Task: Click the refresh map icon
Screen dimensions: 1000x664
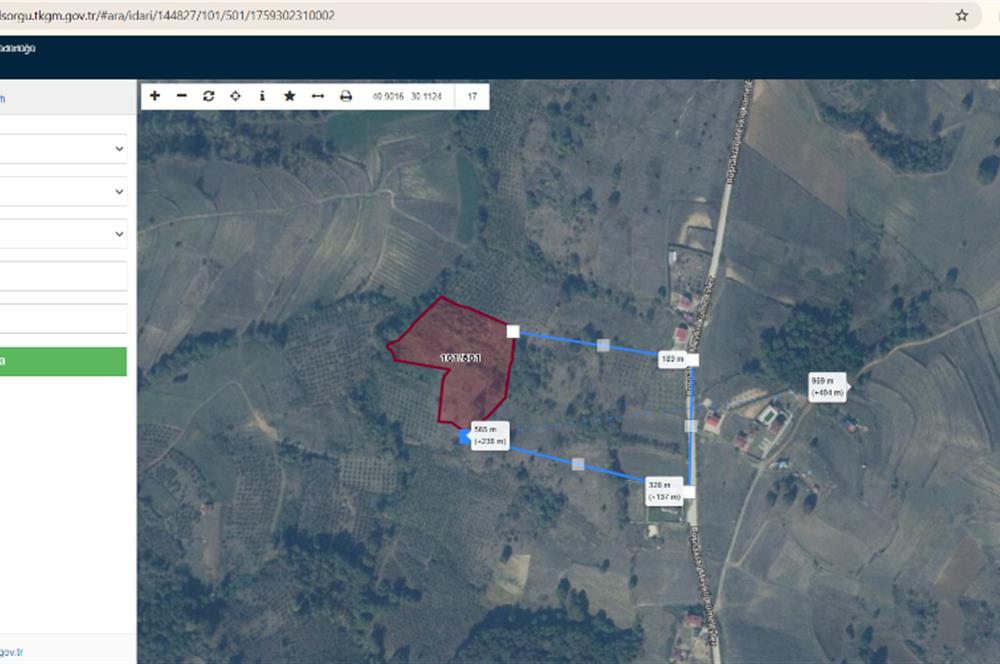Action: pos(208,96)
